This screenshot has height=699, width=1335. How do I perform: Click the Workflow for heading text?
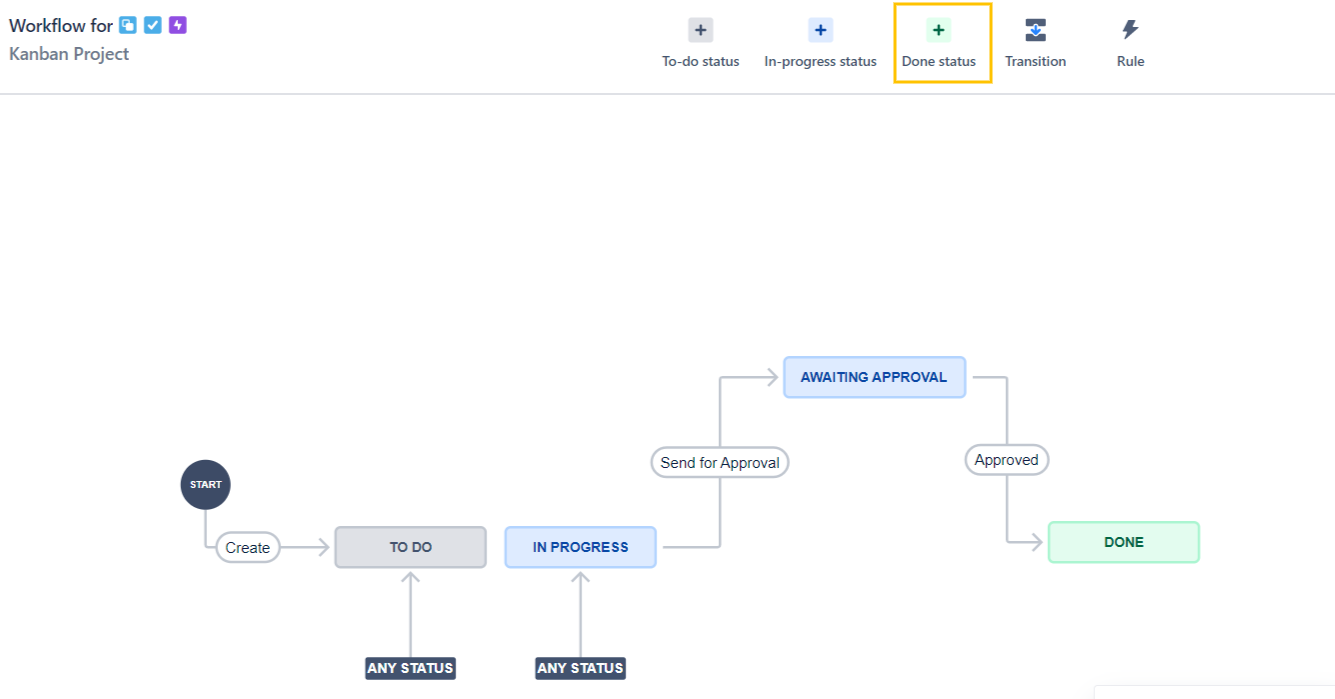tap(61, 26)
